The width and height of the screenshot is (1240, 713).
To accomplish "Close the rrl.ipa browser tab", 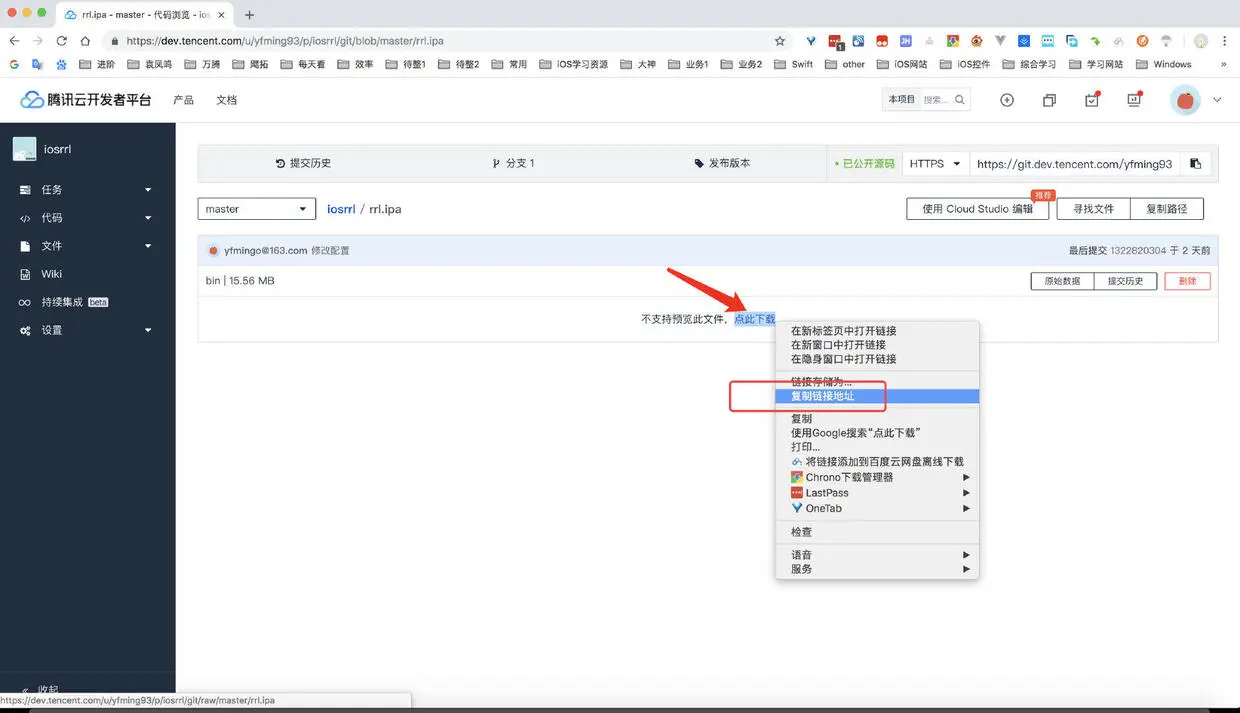I will [222, 15].
